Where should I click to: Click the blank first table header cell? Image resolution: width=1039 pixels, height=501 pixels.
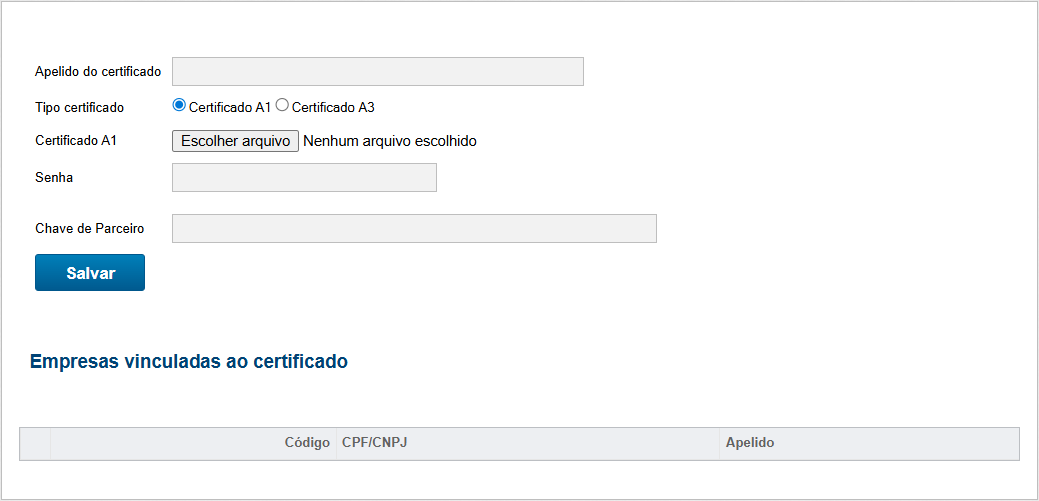pos(35,443)
